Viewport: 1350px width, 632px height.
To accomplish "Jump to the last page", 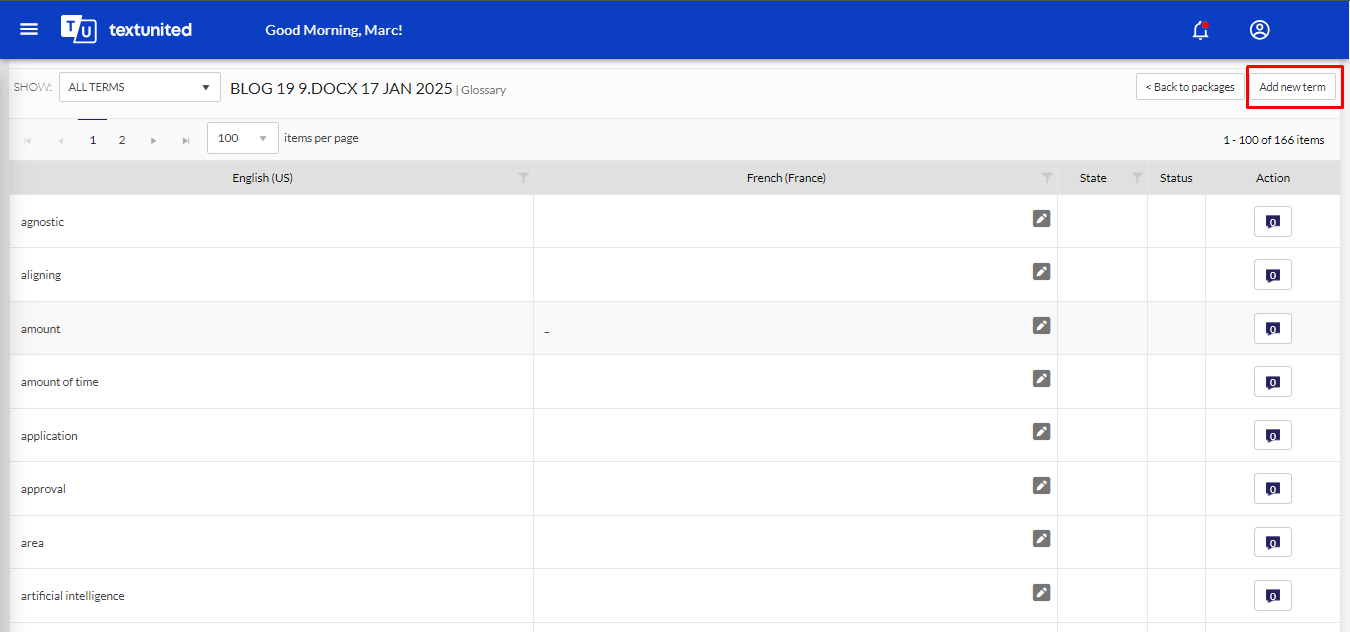I will pos(186,140).
